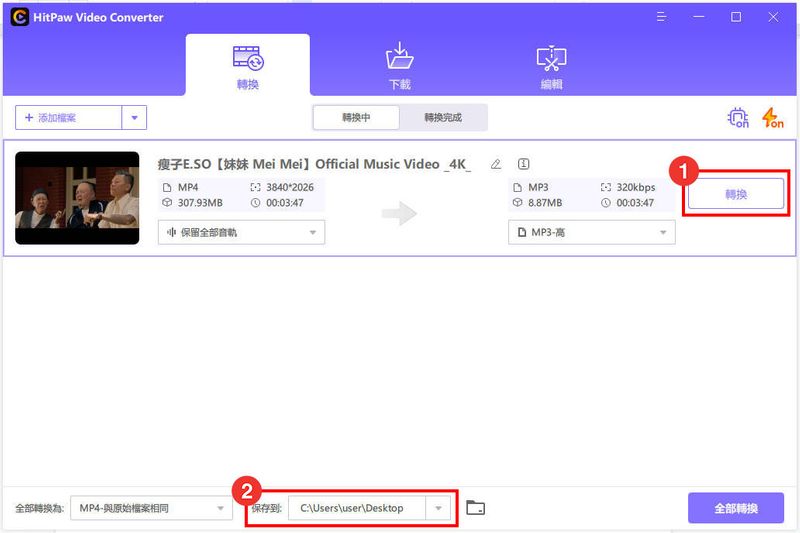This screenshot has height=533, width=800.
Task: Click the source MP4 format label
Action: pyautogui.click(x=188, y=187)
